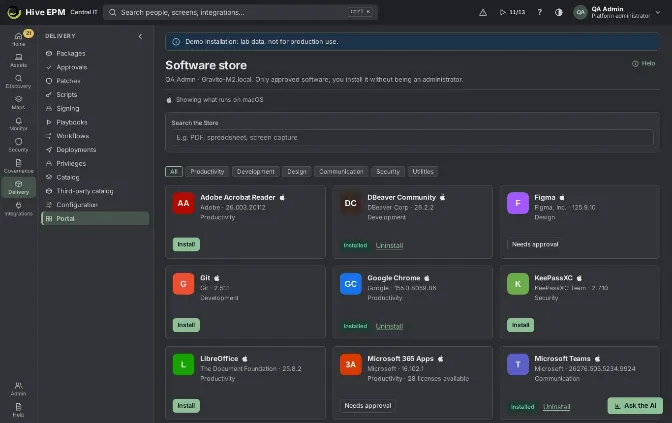This screenshot has height=423, width=672.
Task: Click the KeePassXC K app icon
Action: (518, 284)
